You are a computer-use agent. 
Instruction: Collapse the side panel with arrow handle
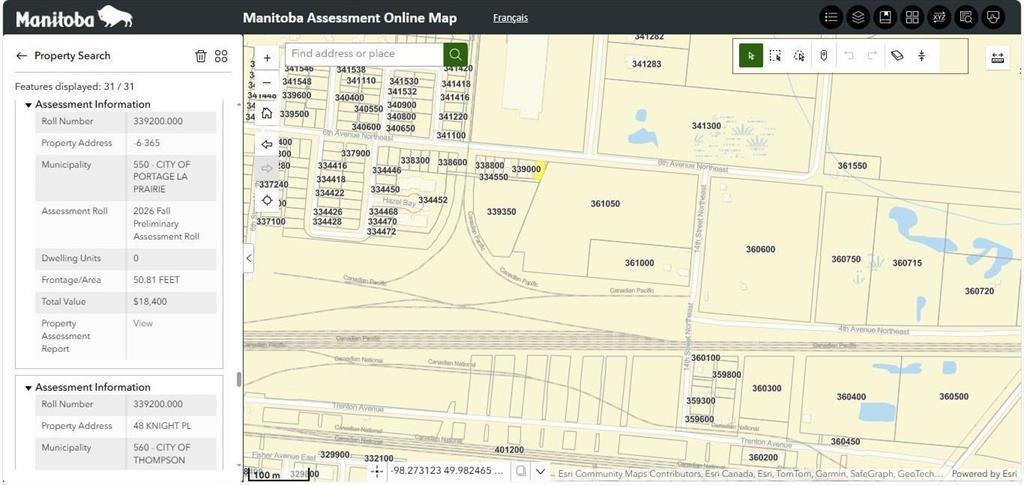(249, 258)
